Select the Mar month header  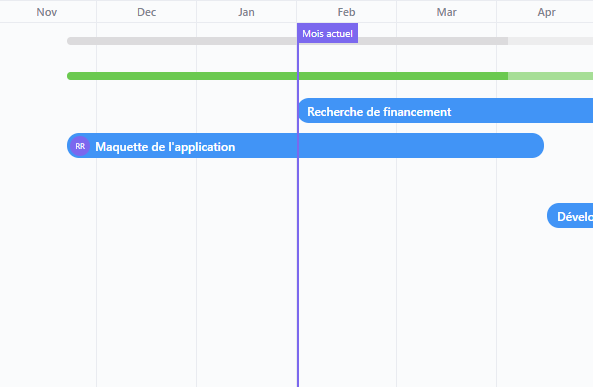pos(446,12)
